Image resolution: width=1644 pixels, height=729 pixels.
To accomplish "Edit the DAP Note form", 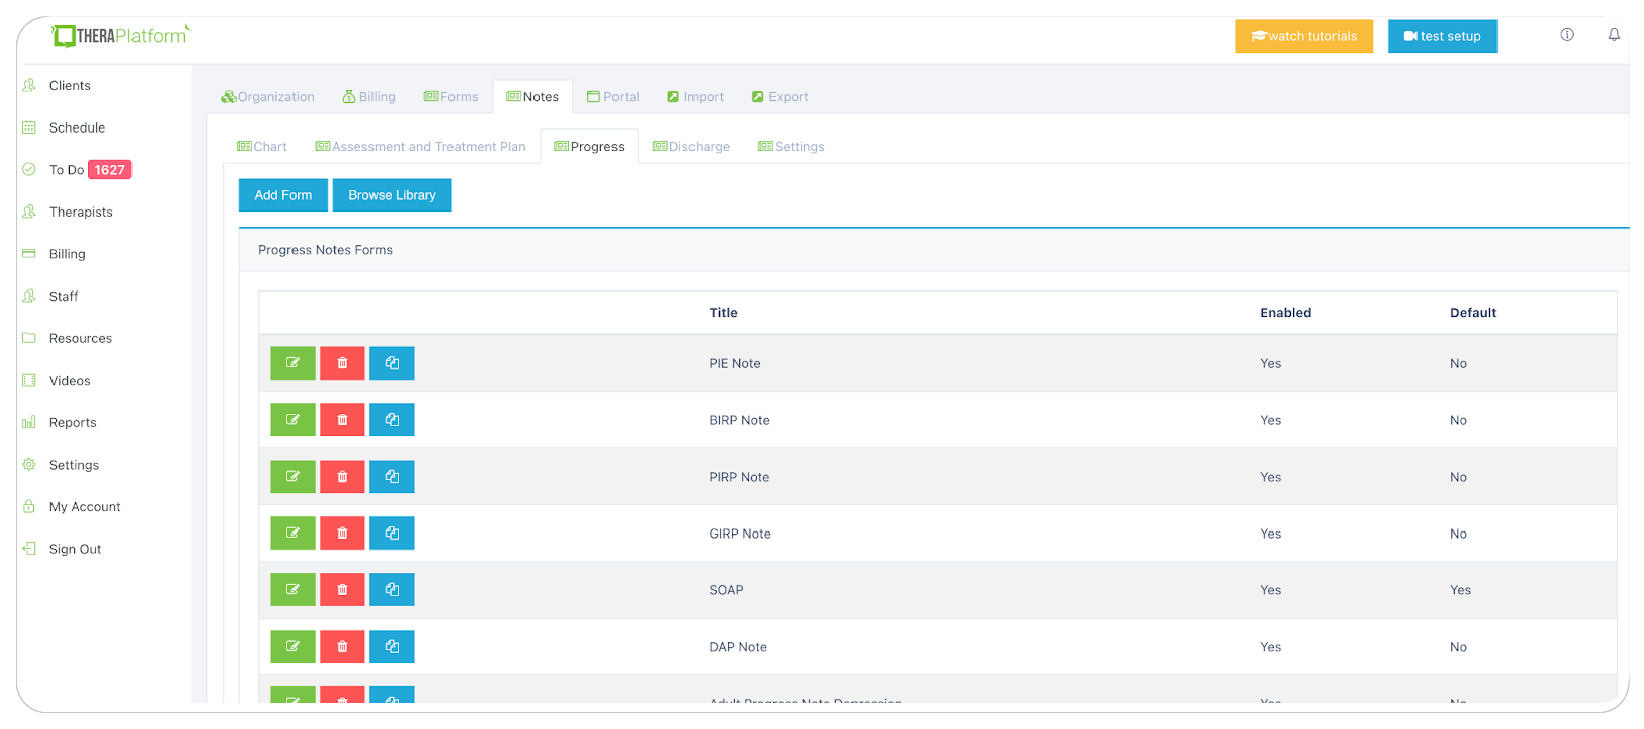I will (x=292, y=647).
